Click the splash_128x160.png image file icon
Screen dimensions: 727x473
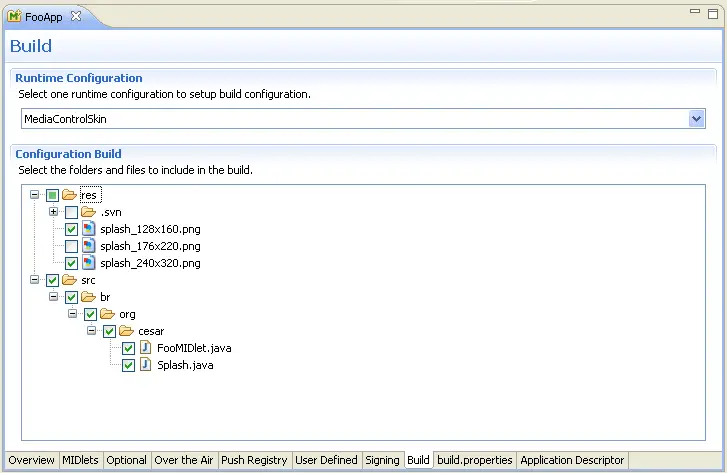tap(88, 229)
